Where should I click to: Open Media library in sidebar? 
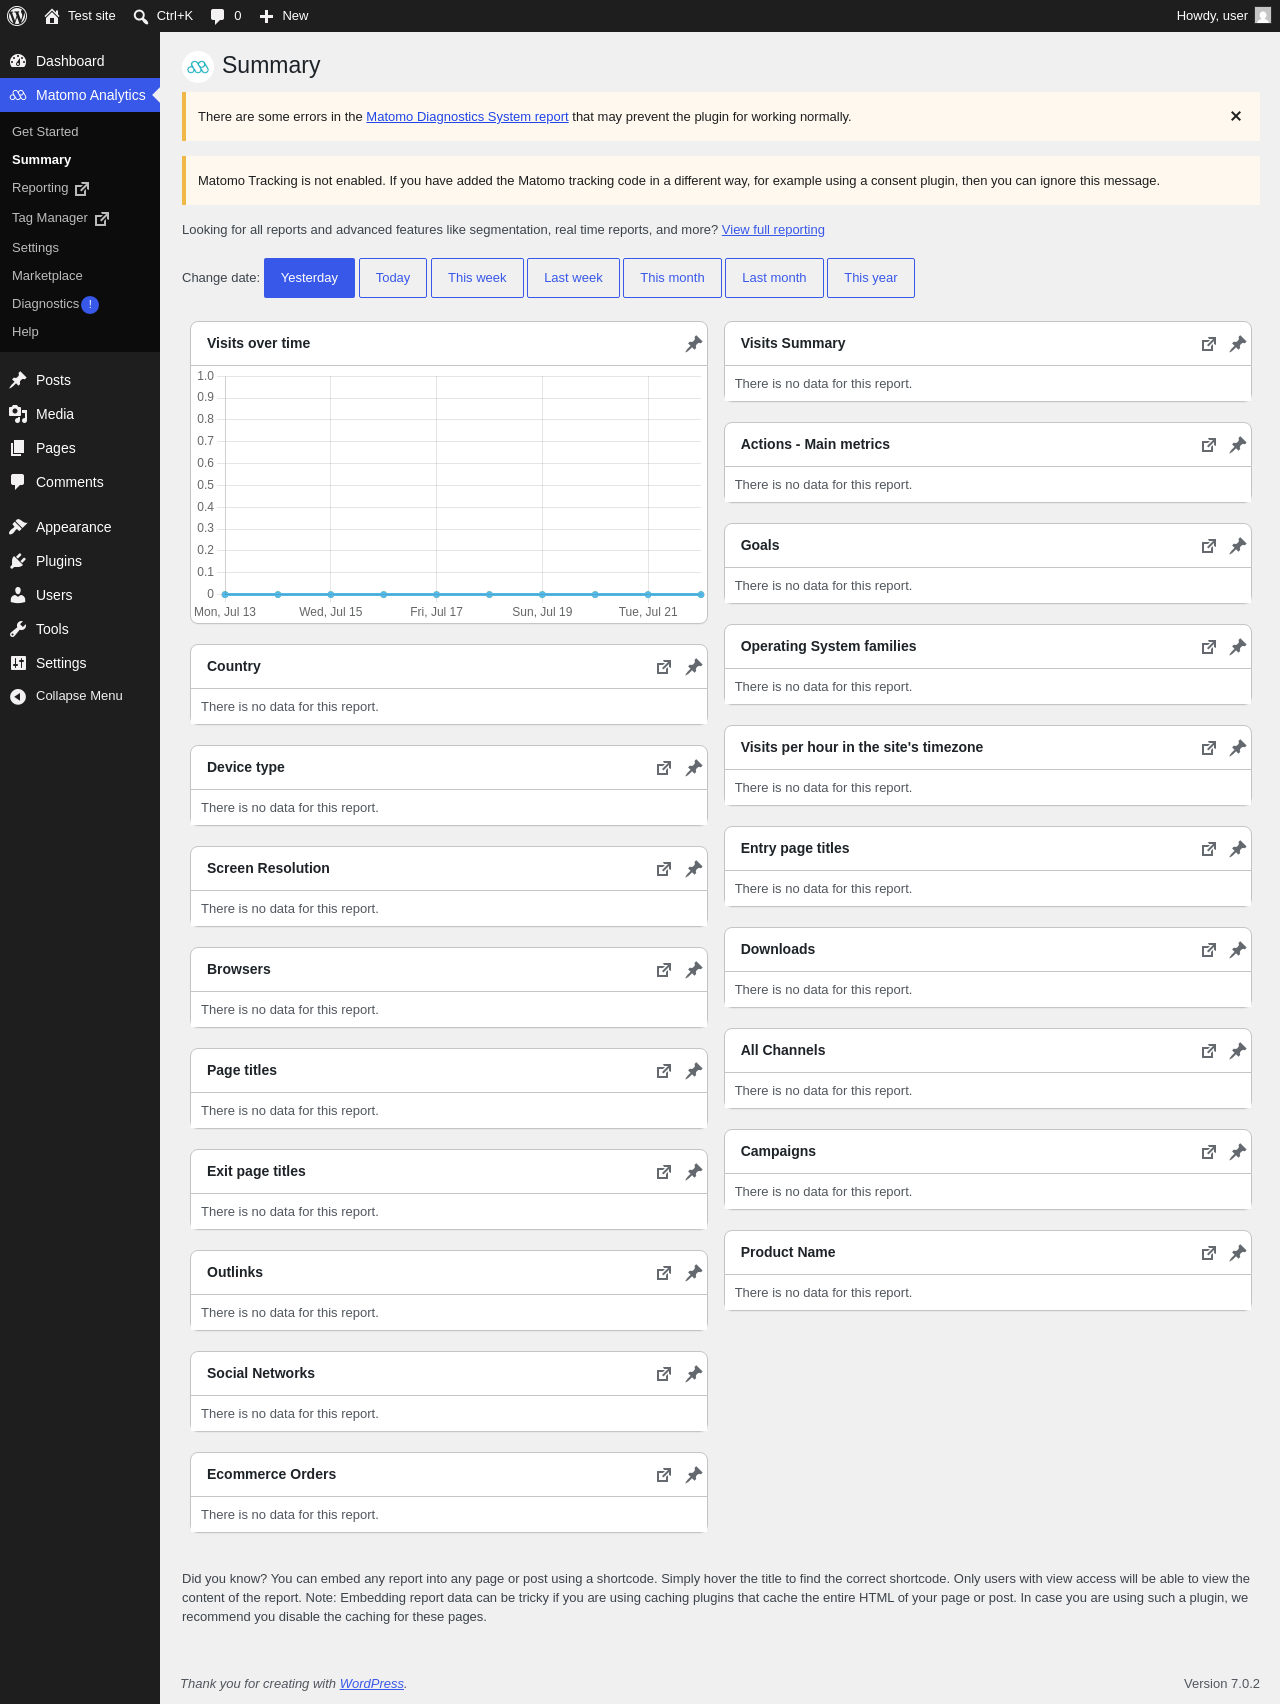pos(80,414)
